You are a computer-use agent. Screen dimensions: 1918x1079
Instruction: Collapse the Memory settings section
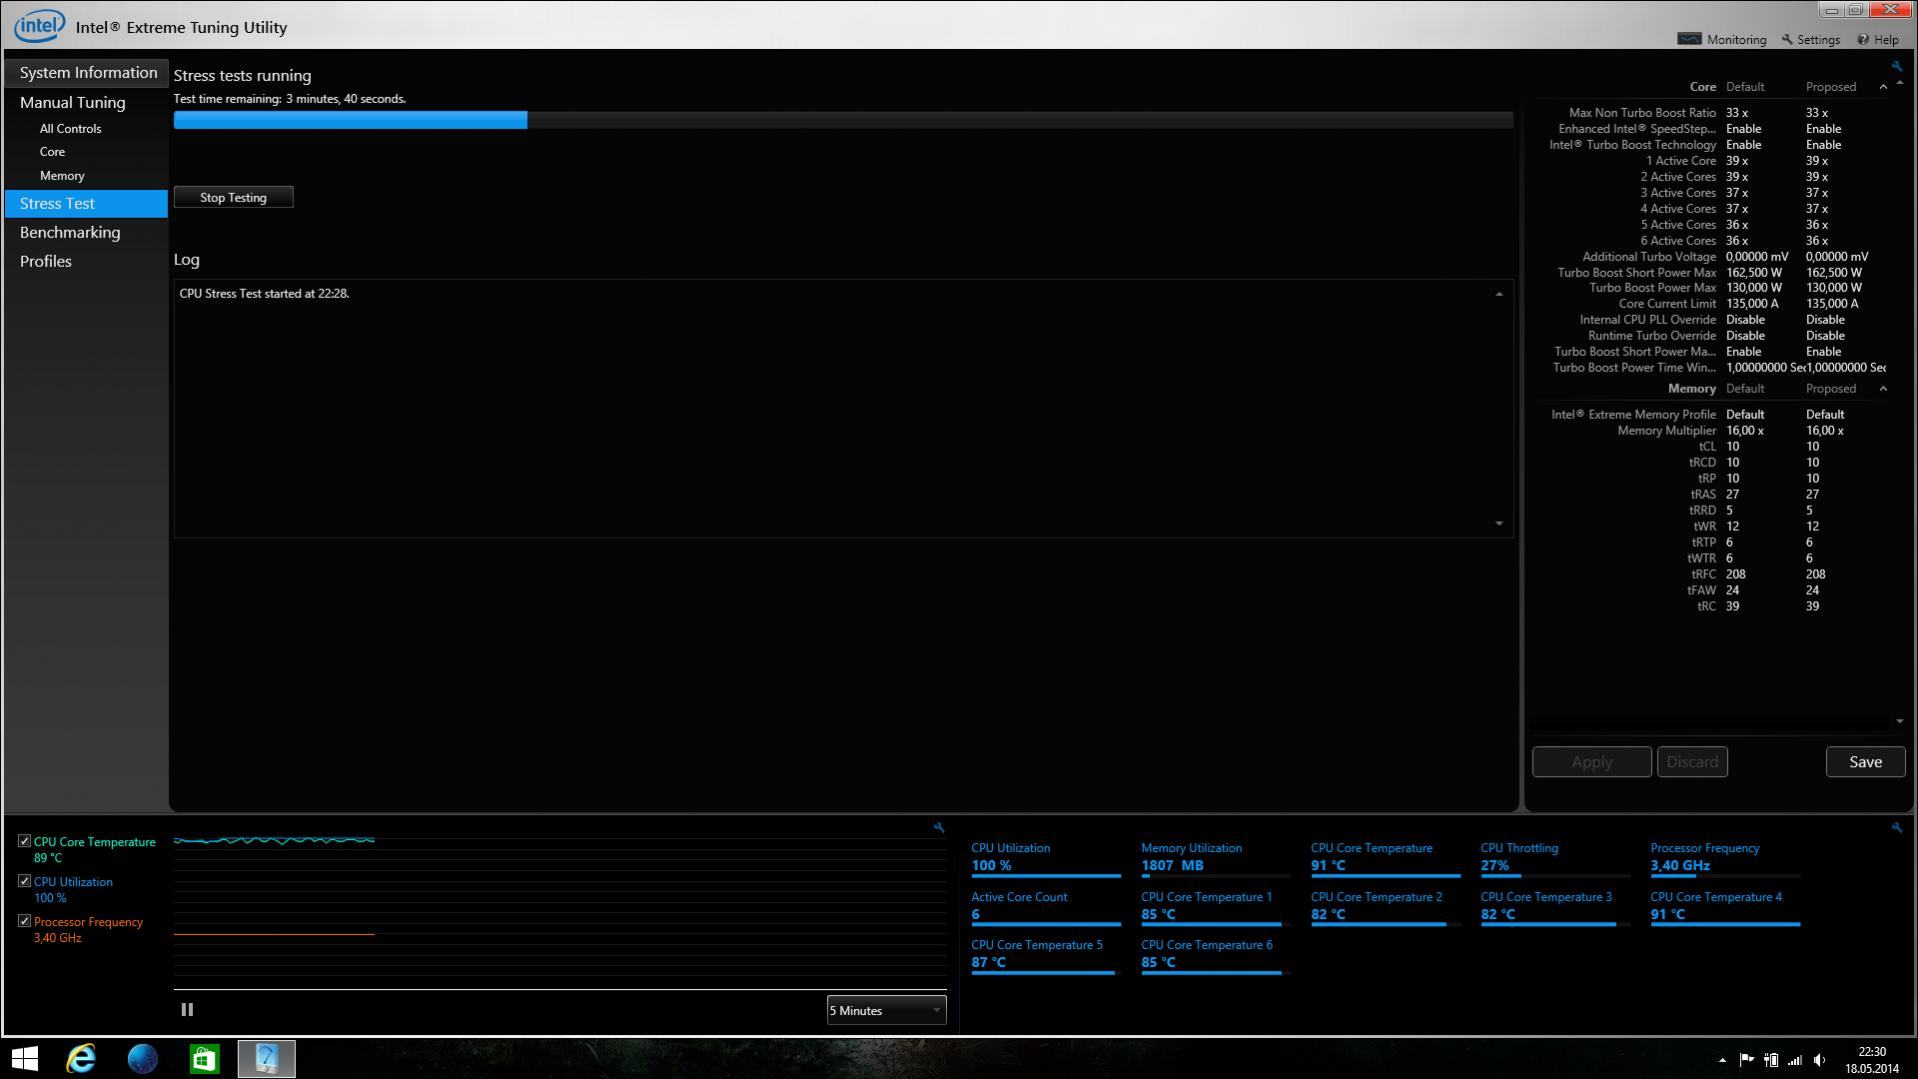click(x=1883, y=388)
